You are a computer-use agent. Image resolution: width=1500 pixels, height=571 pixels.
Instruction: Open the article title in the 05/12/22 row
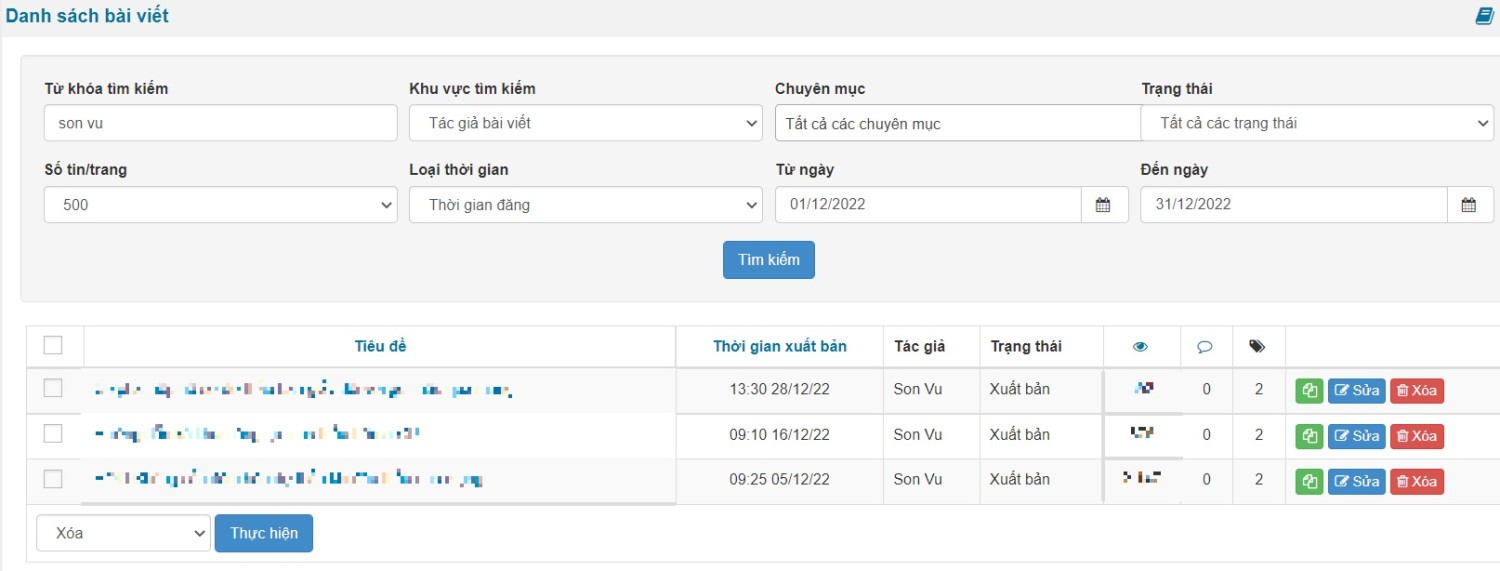(289, 479)
